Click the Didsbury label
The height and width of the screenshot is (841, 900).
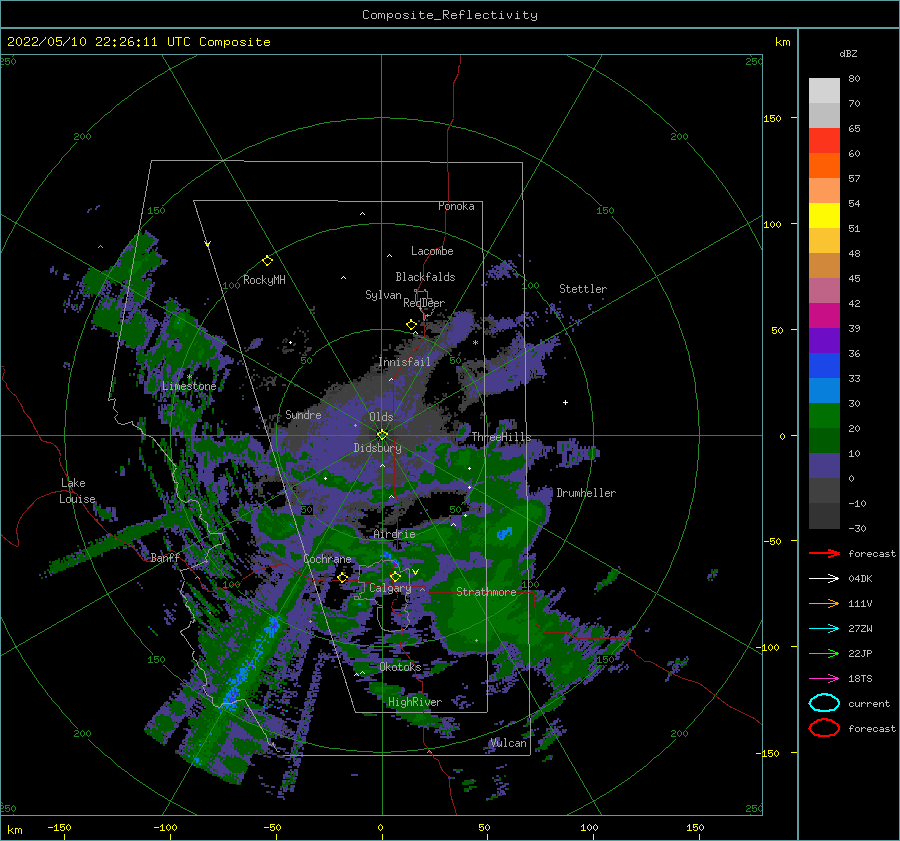point(378,448)
